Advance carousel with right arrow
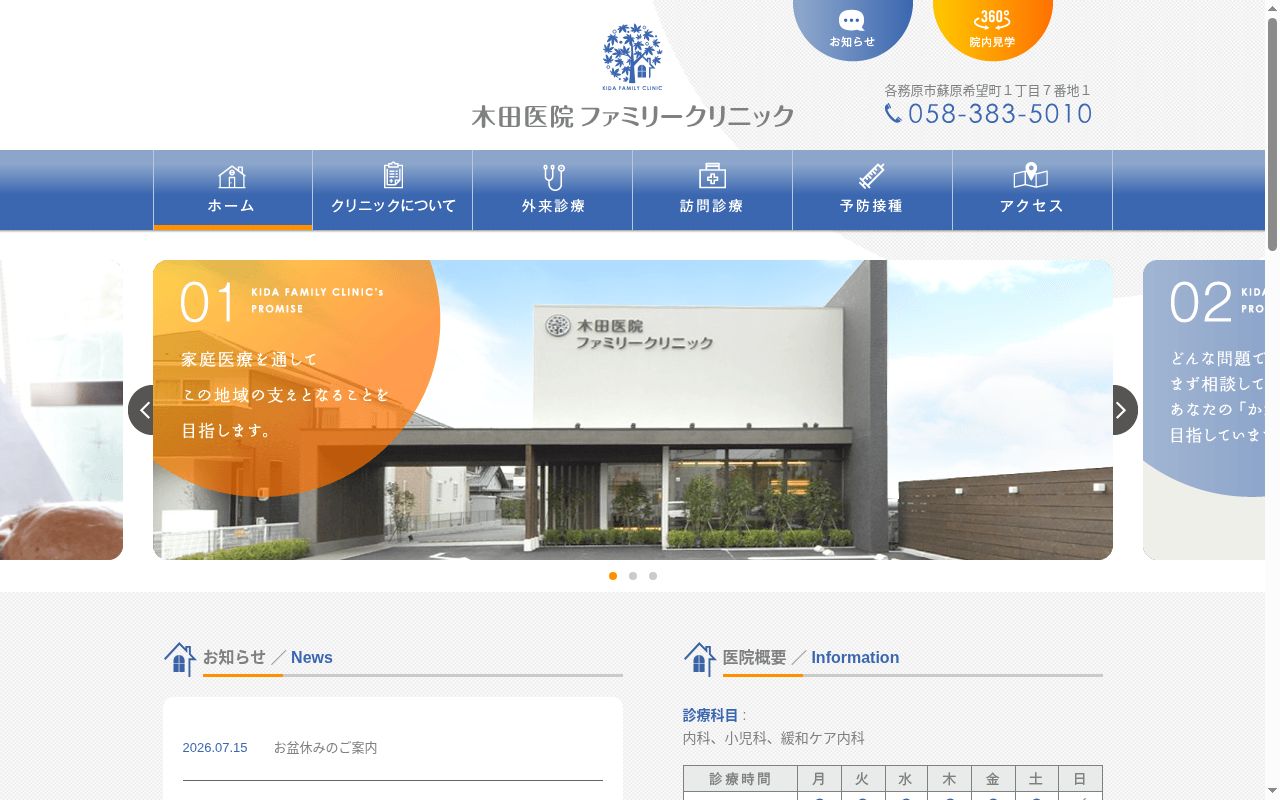1280x800 pixels. pyautogui.click(x=1124, y=410)
